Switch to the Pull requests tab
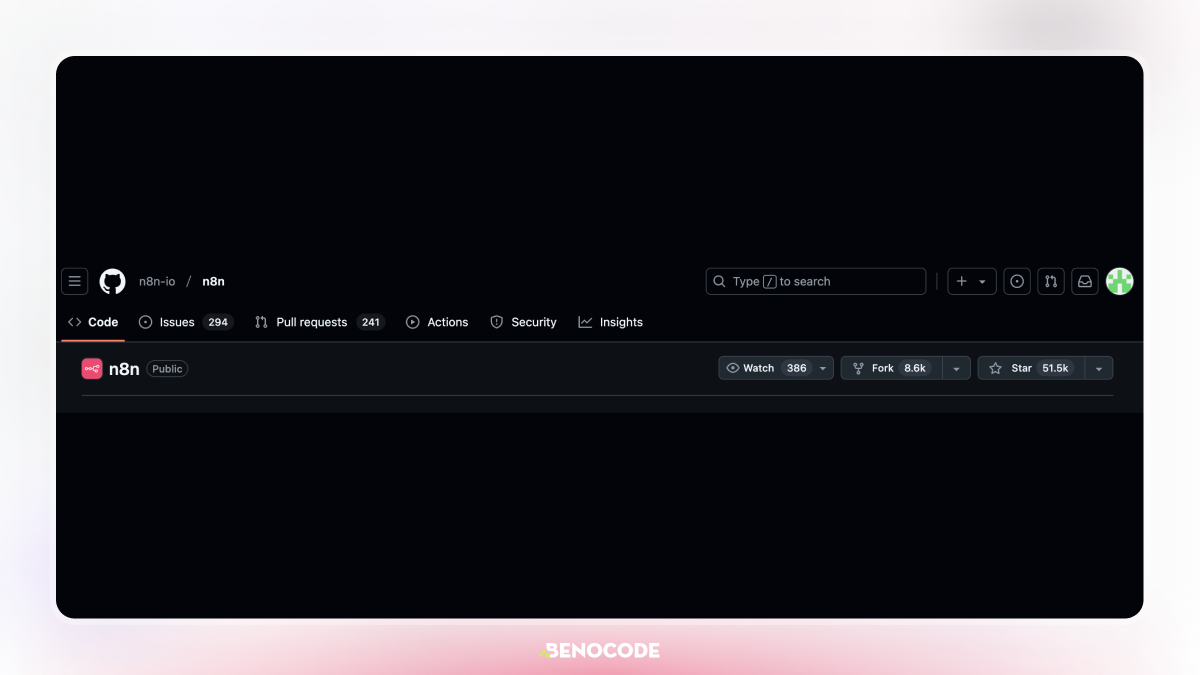Screen dimensions: 1200x675 319,322
